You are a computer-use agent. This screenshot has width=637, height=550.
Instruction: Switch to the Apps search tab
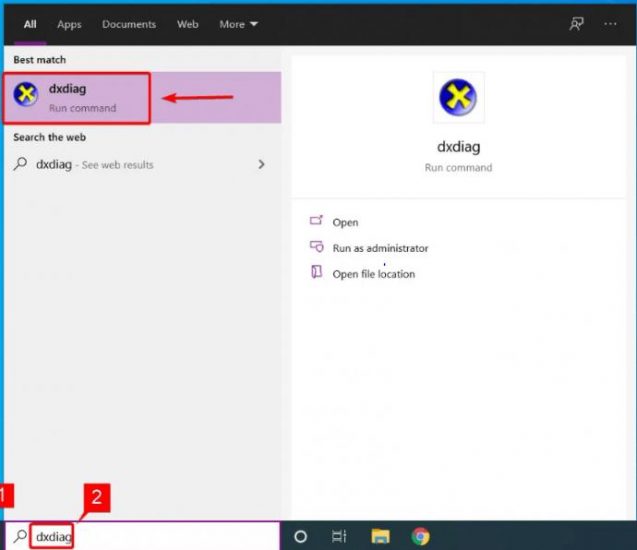[69, 24]
